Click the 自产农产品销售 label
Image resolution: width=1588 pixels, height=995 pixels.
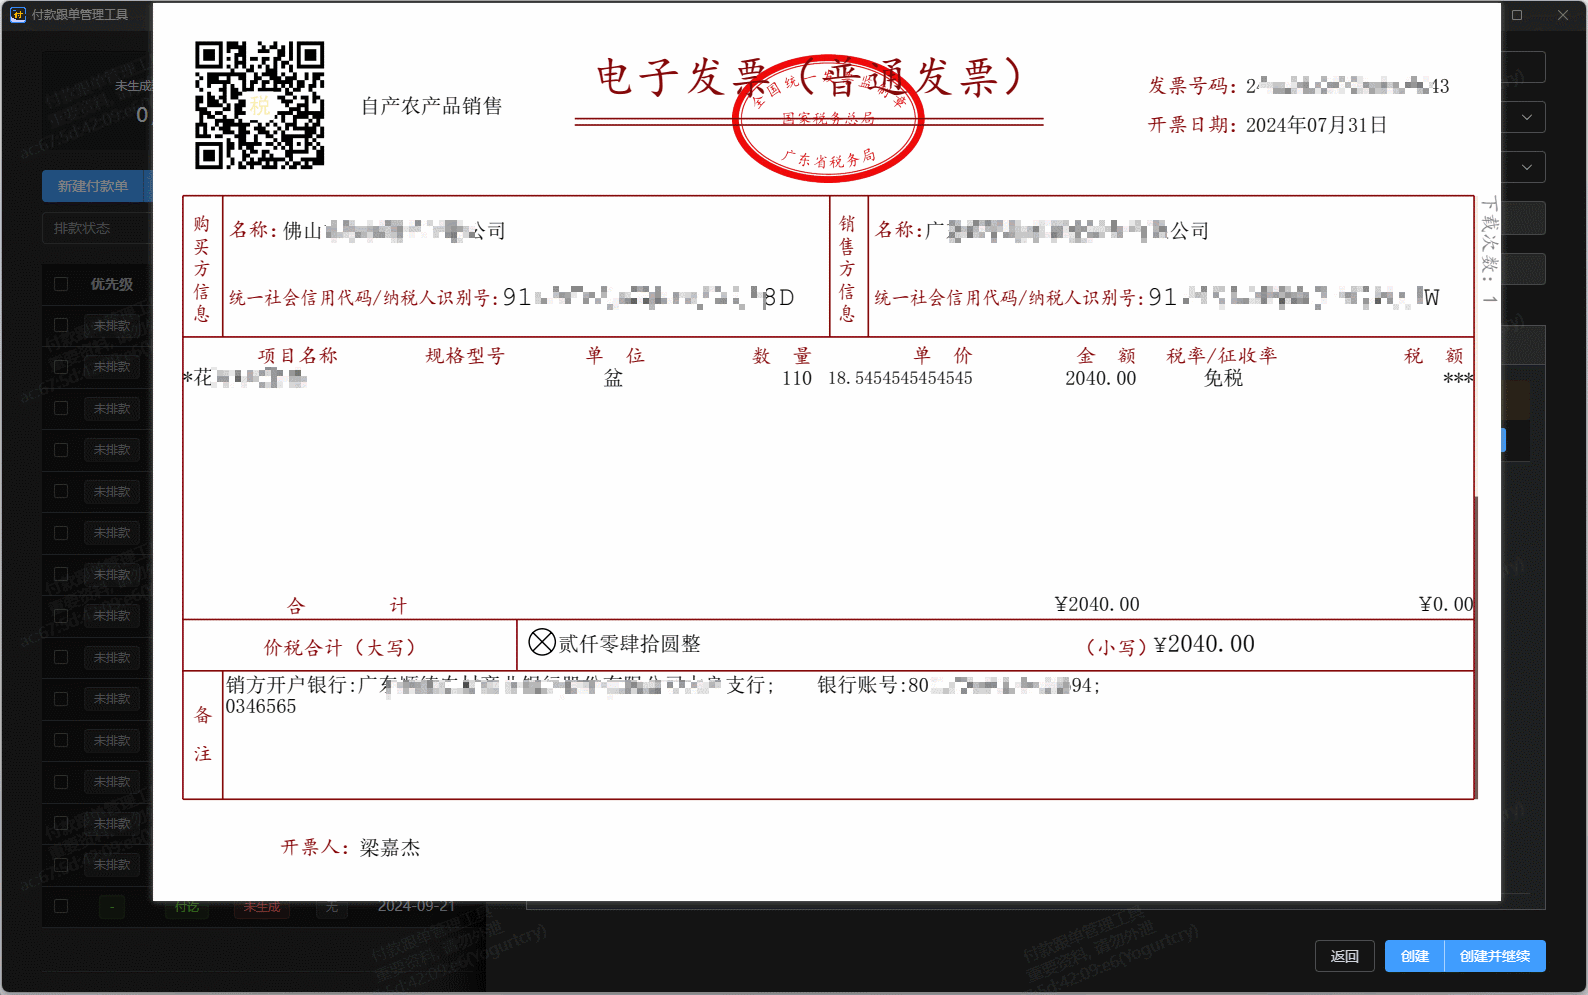[432, 106]
